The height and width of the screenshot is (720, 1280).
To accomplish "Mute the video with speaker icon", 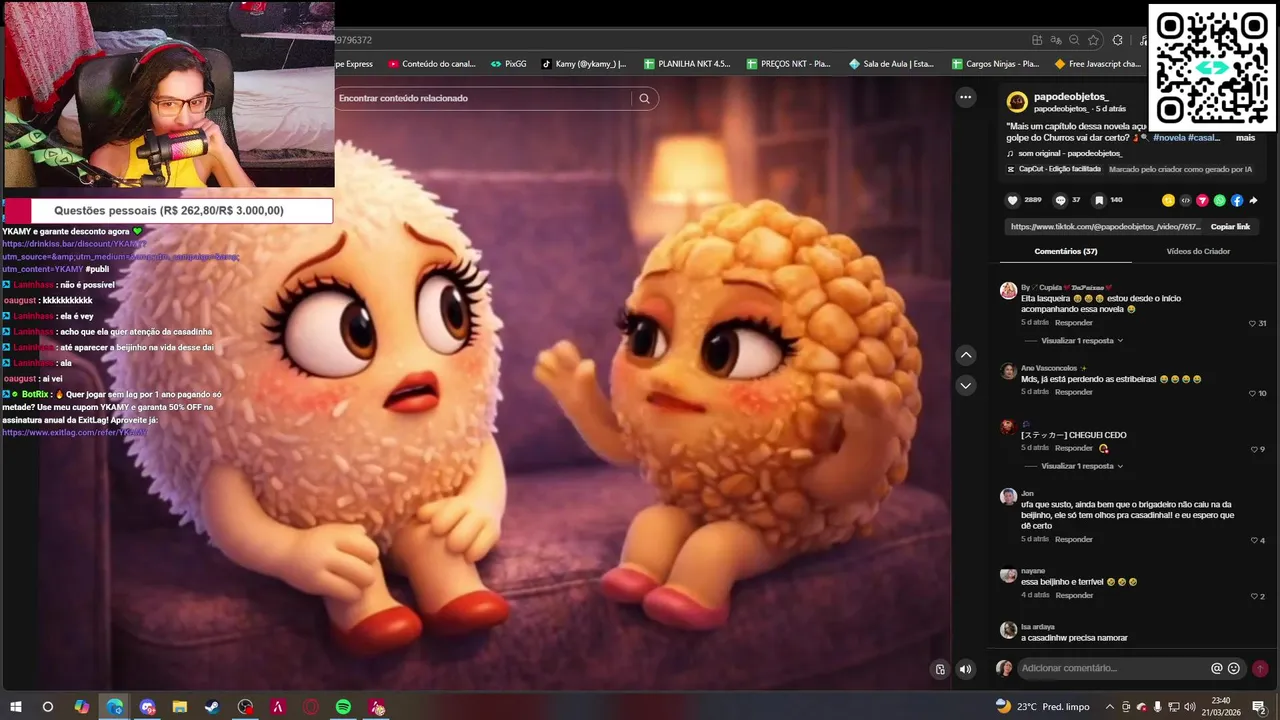I will (x=965, y=669).
